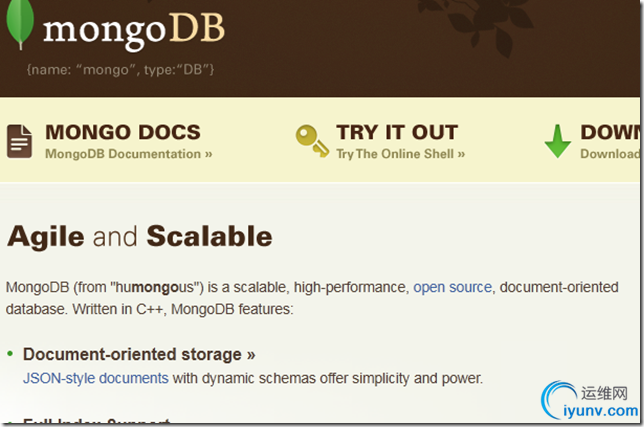
Task: Click the green bullet beside Document-oriented storage
Action: tap(10, 354)
